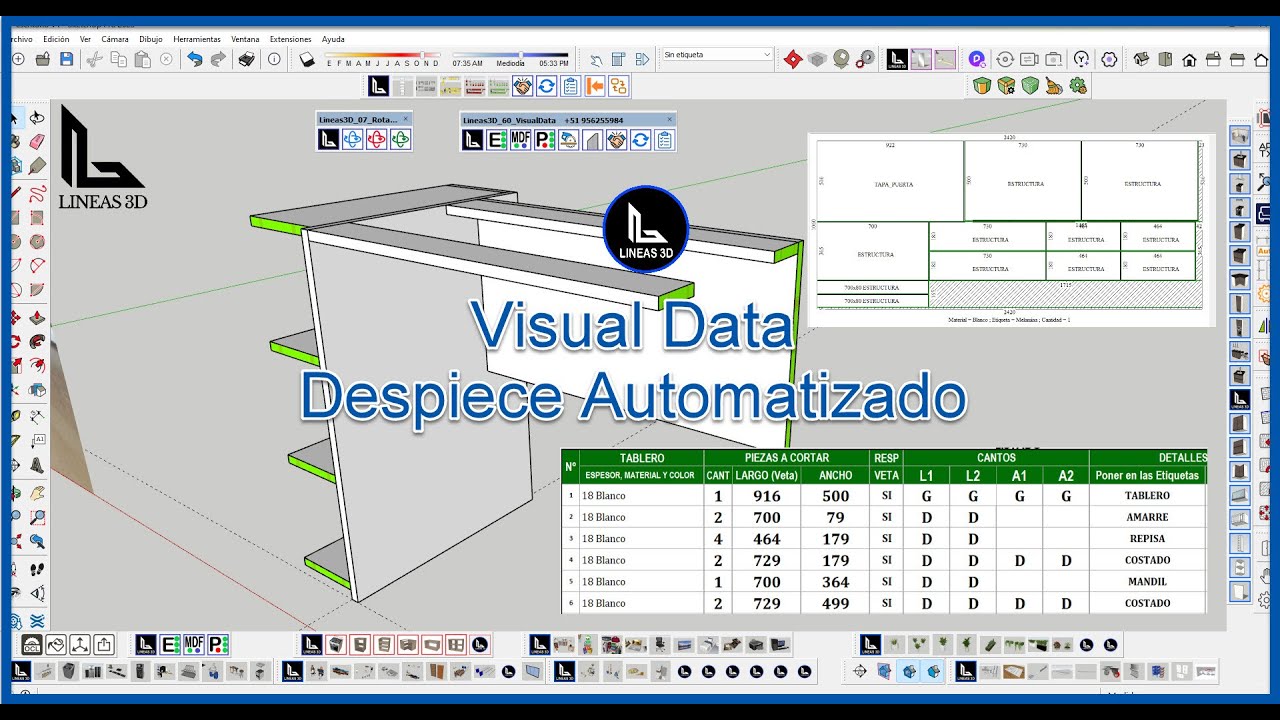Toggle the shadows display icon
This screenshot has height=720, width=1280.
pyautogui.click(x=307, y=59)
